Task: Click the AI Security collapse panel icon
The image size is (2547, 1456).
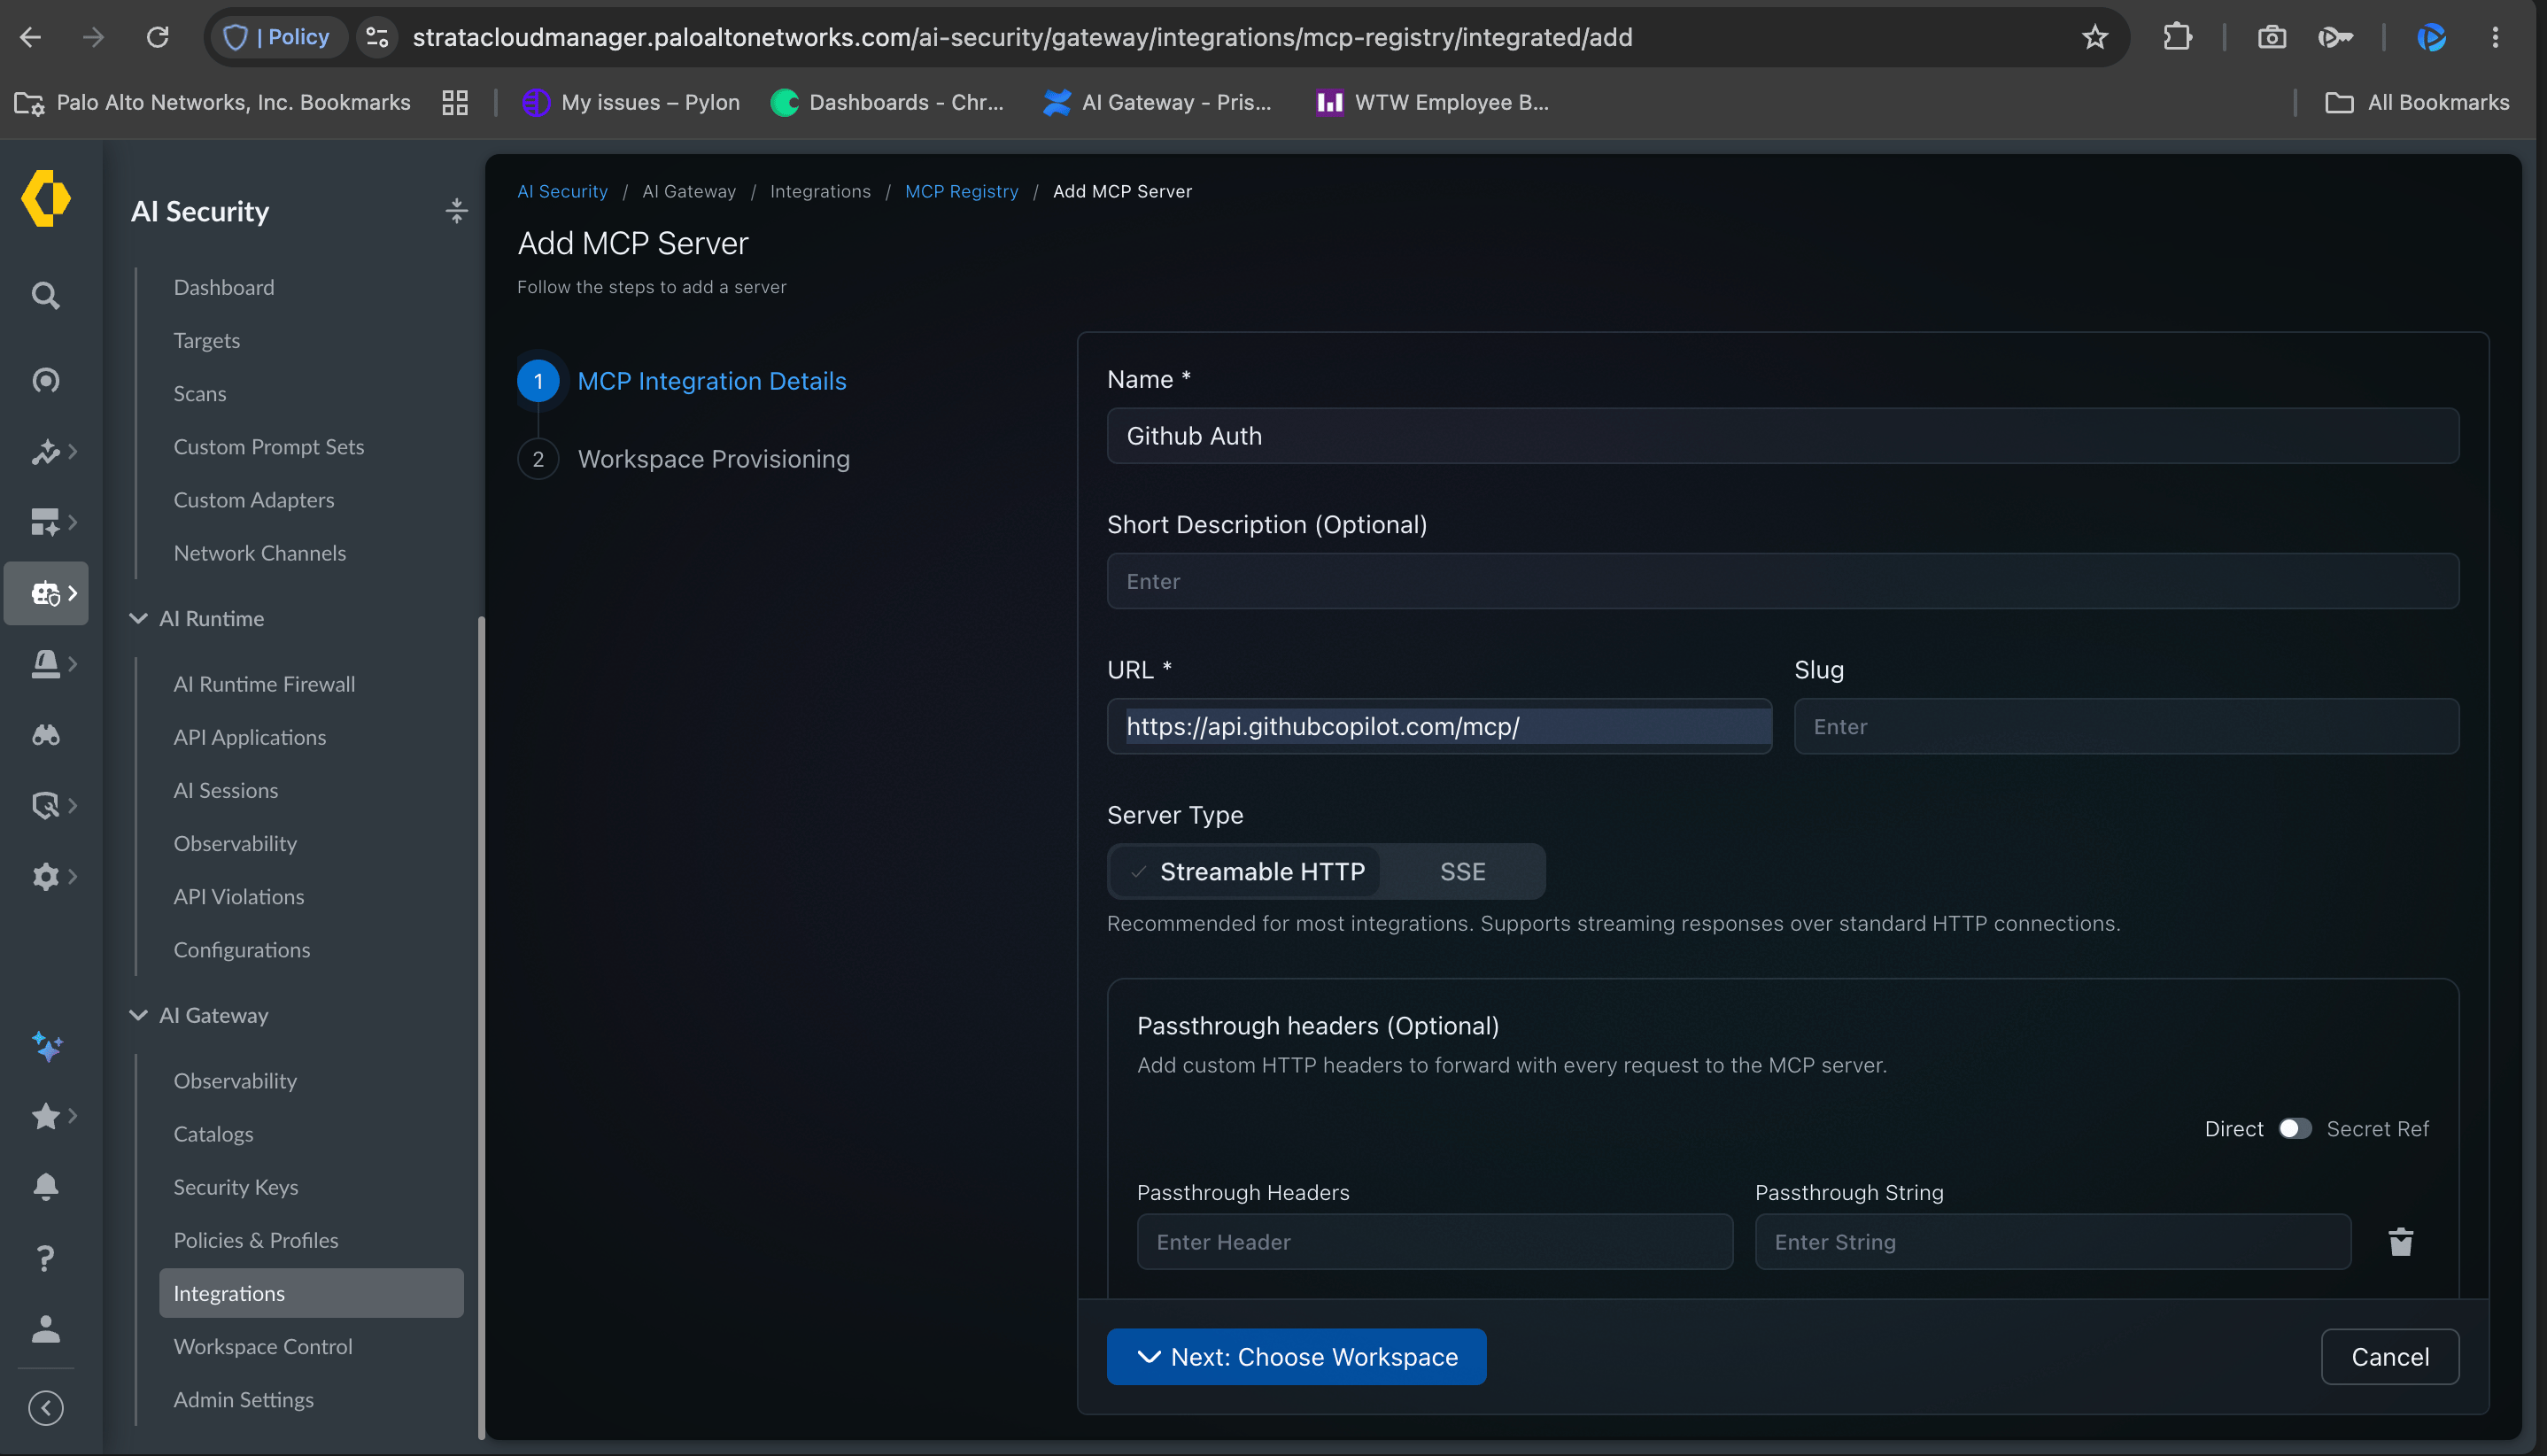Action: pyautogui.click(x=456, y=210)
